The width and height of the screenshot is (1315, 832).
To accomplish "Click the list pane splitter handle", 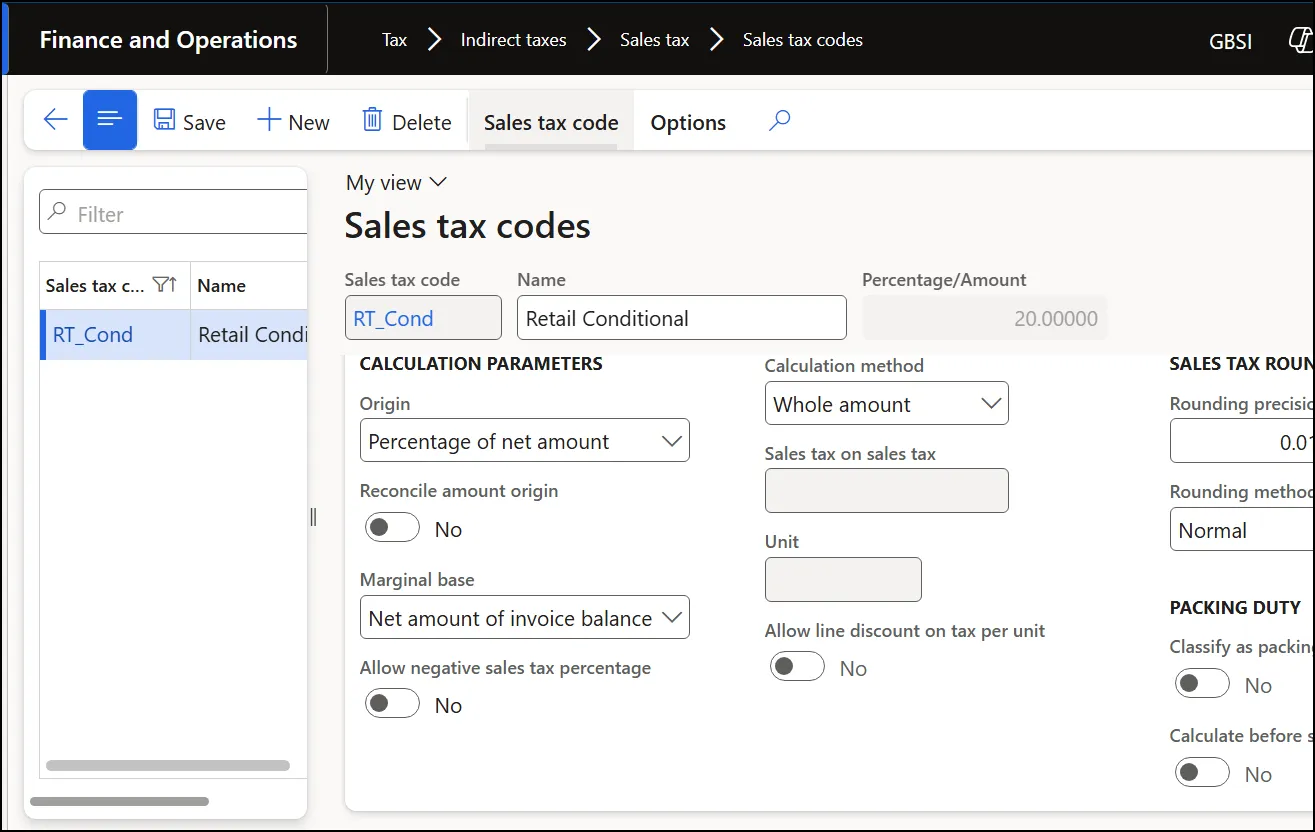I will click(313, 517).
